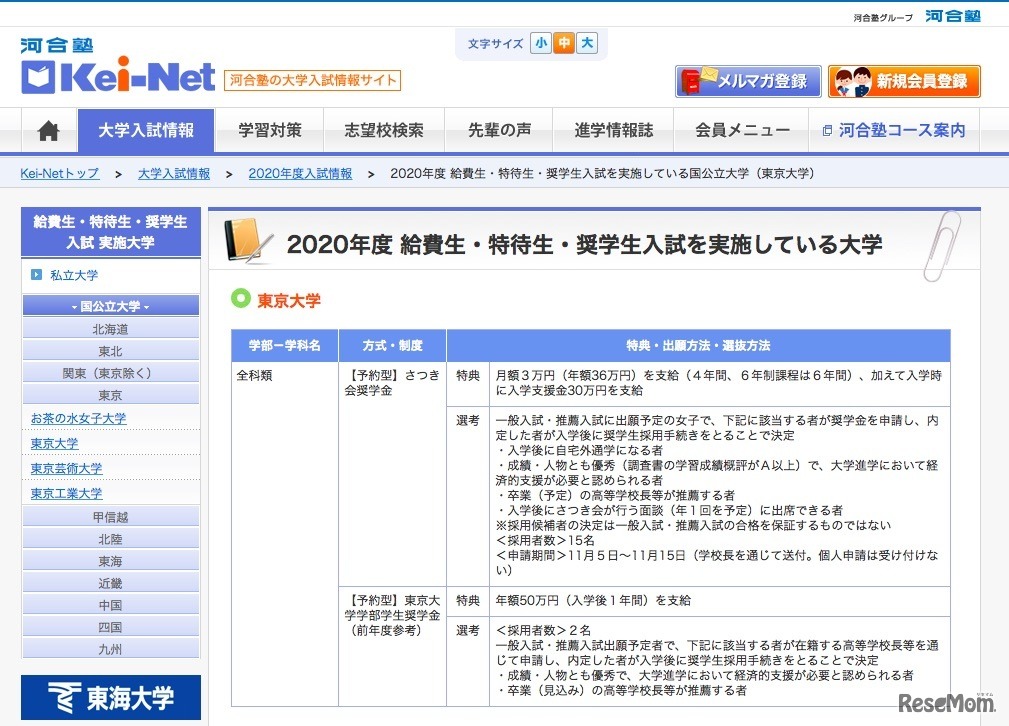Screen dimensions: 1009x726
Task: Open the 学習対策 tab
Action: (270, 131)
